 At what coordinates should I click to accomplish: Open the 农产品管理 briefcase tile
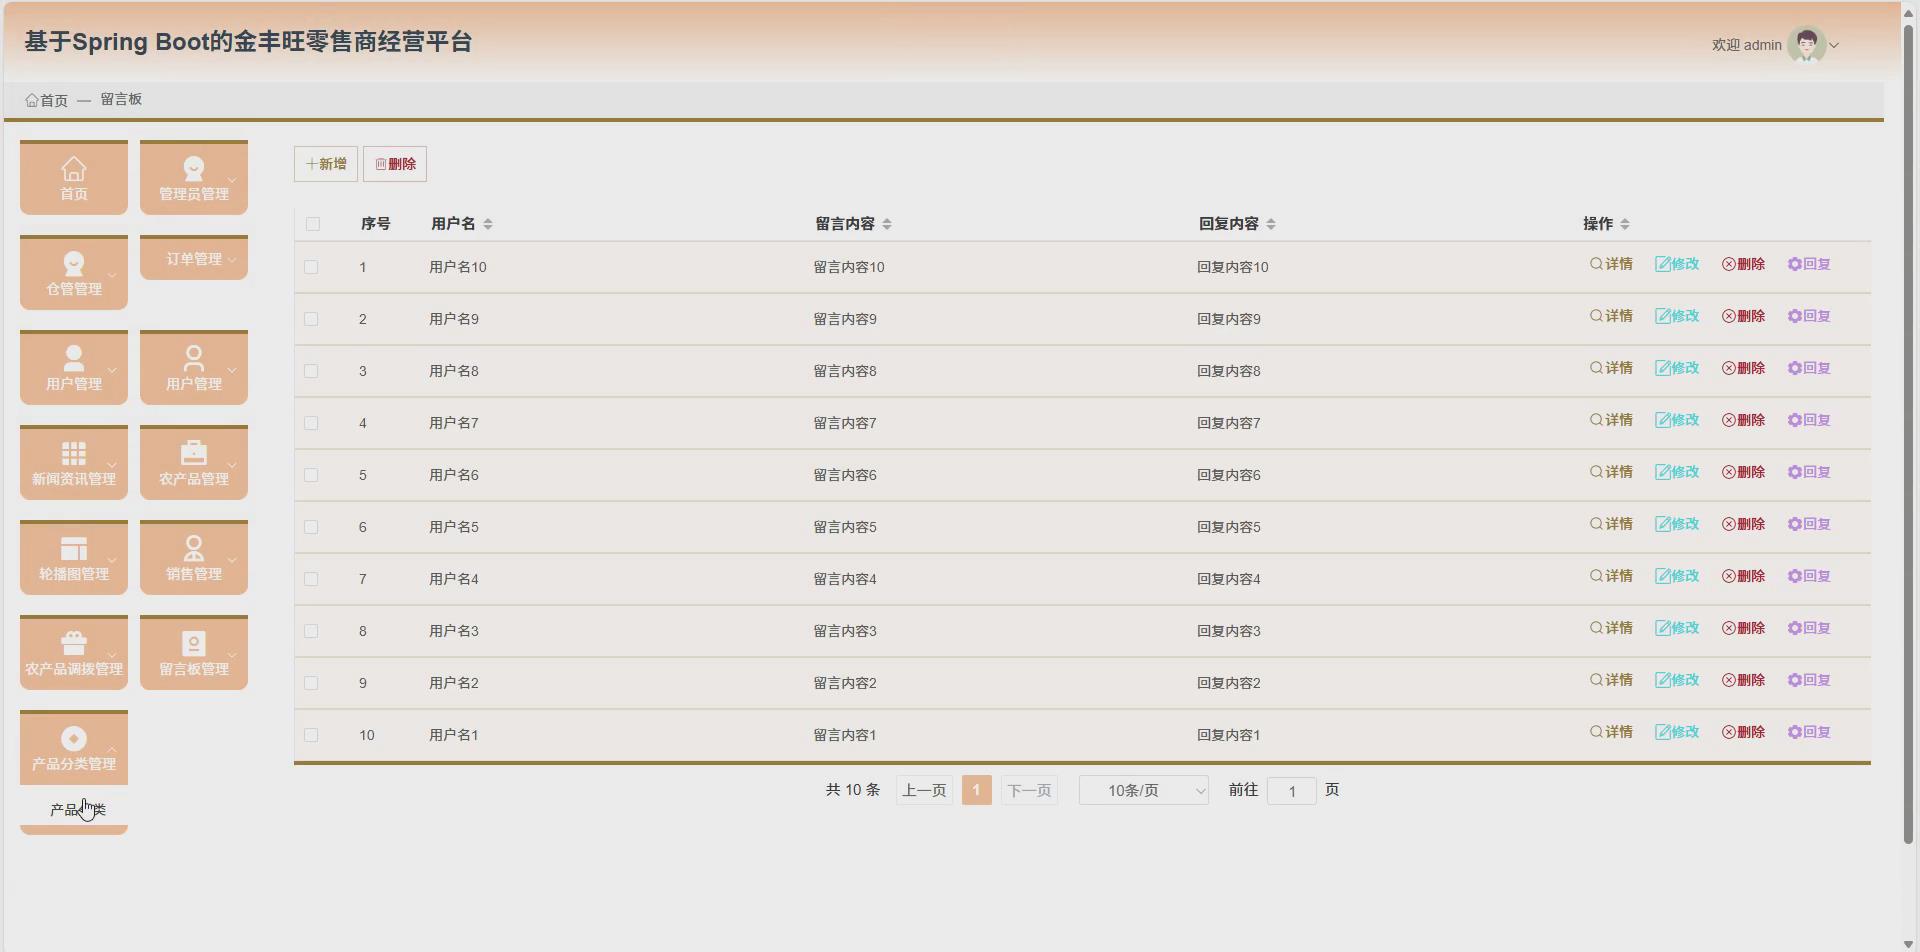click(x=194, y=462)
